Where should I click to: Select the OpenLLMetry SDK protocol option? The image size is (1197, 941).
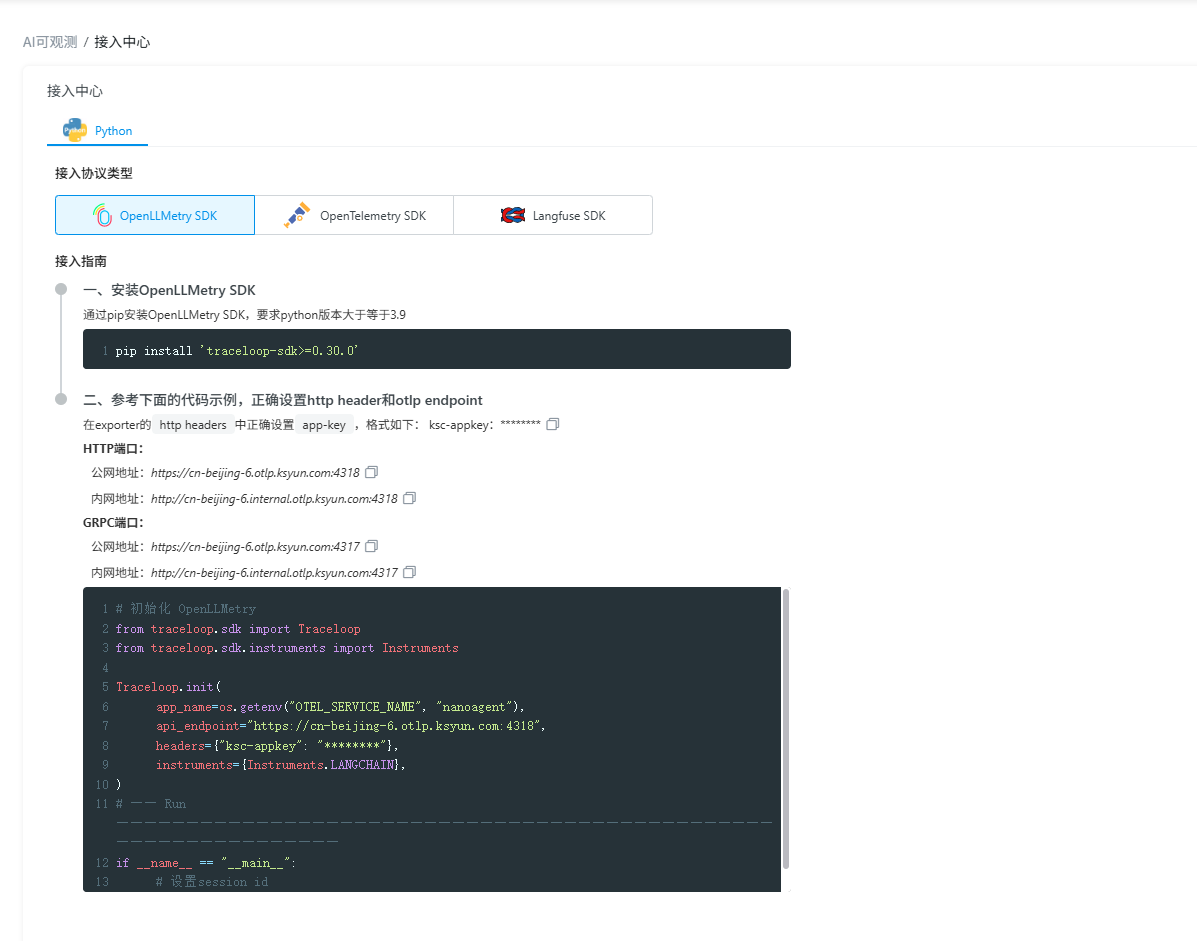coord(155,215)
